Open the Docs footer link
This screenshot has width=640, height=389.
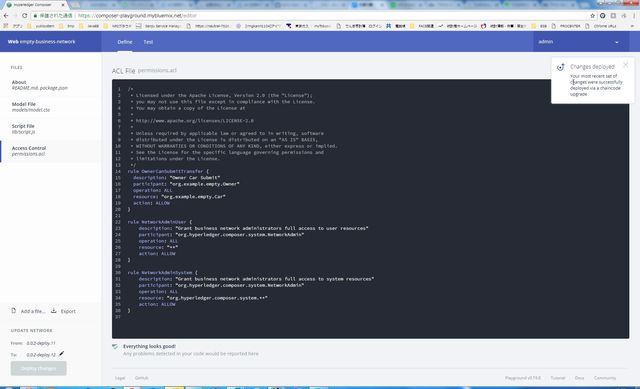point(579,378)
